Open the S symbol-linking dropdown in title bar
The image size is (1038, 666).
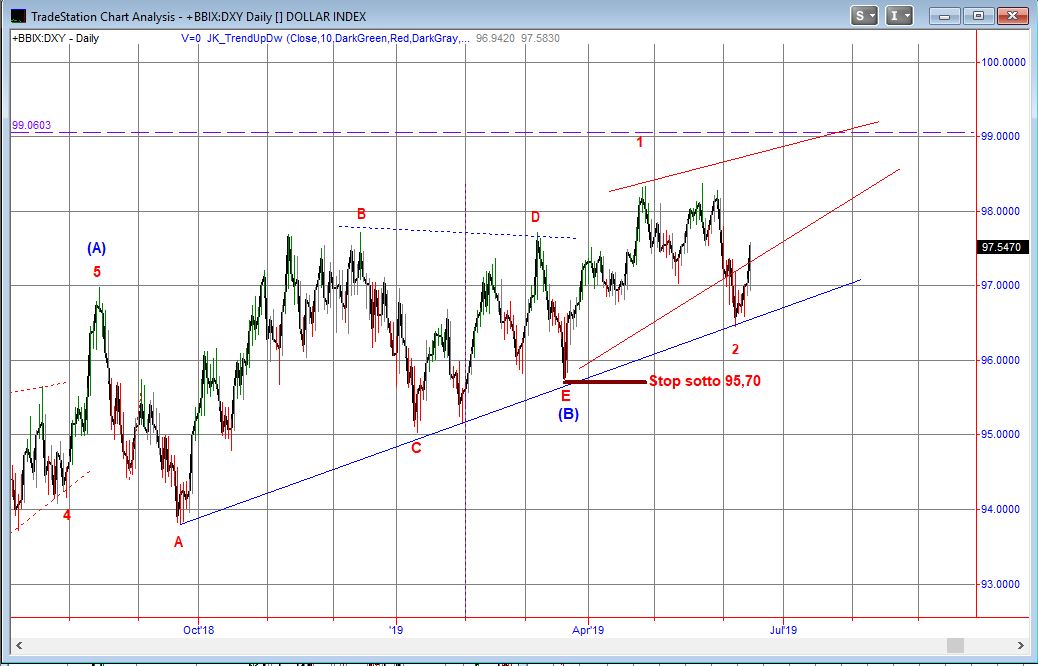coord(865,16)
